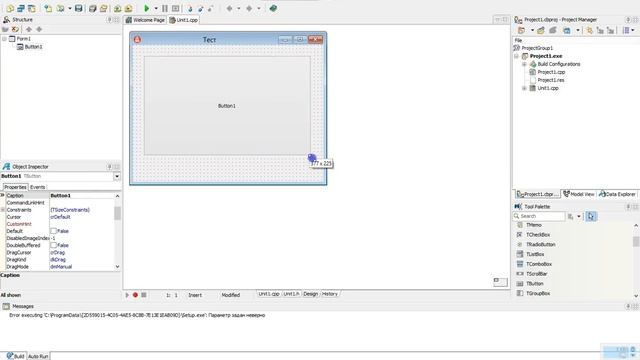Toggle the DoubleBuffered property checkbox

tap(53, 245)
